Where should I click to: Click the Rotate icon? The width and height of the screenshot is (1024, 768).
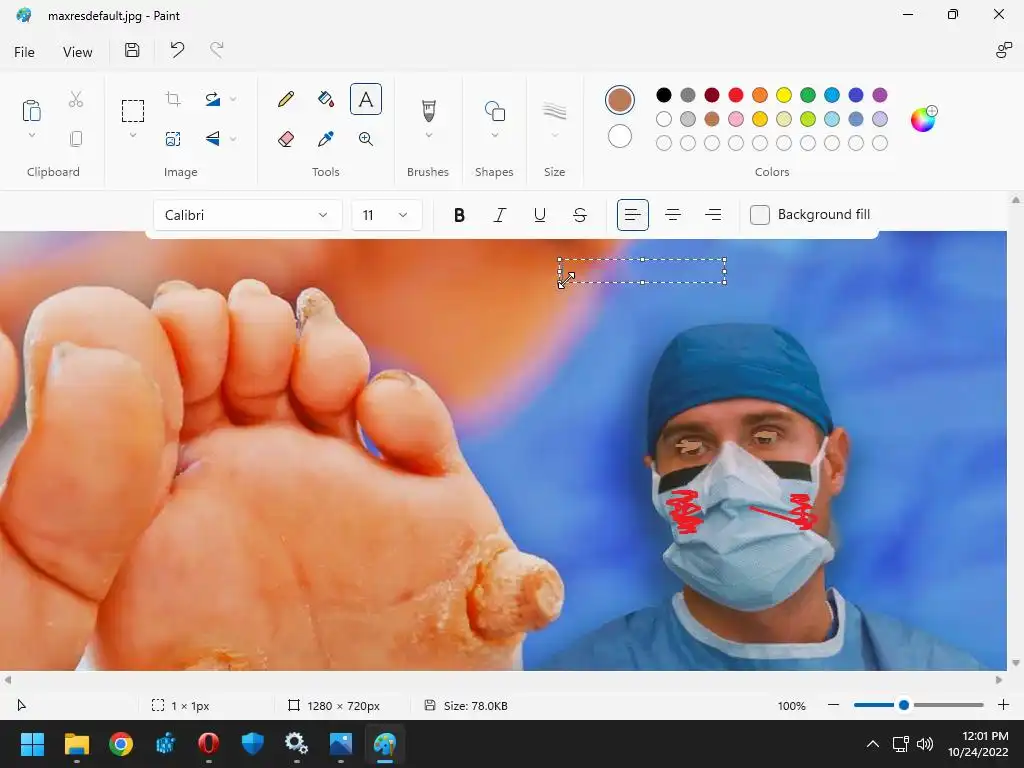[213, 99]
